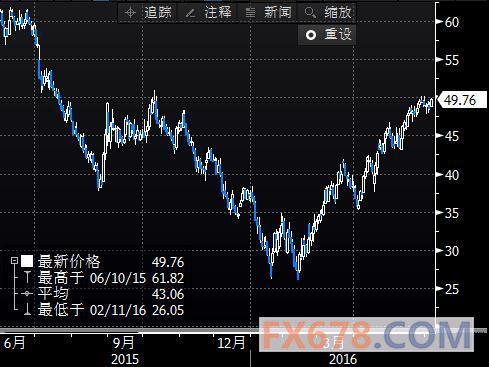The height and width of the screenshot is (367, 489).
Task: Click the pencil Annotate (注释) icon
Action: click(190, 13)
